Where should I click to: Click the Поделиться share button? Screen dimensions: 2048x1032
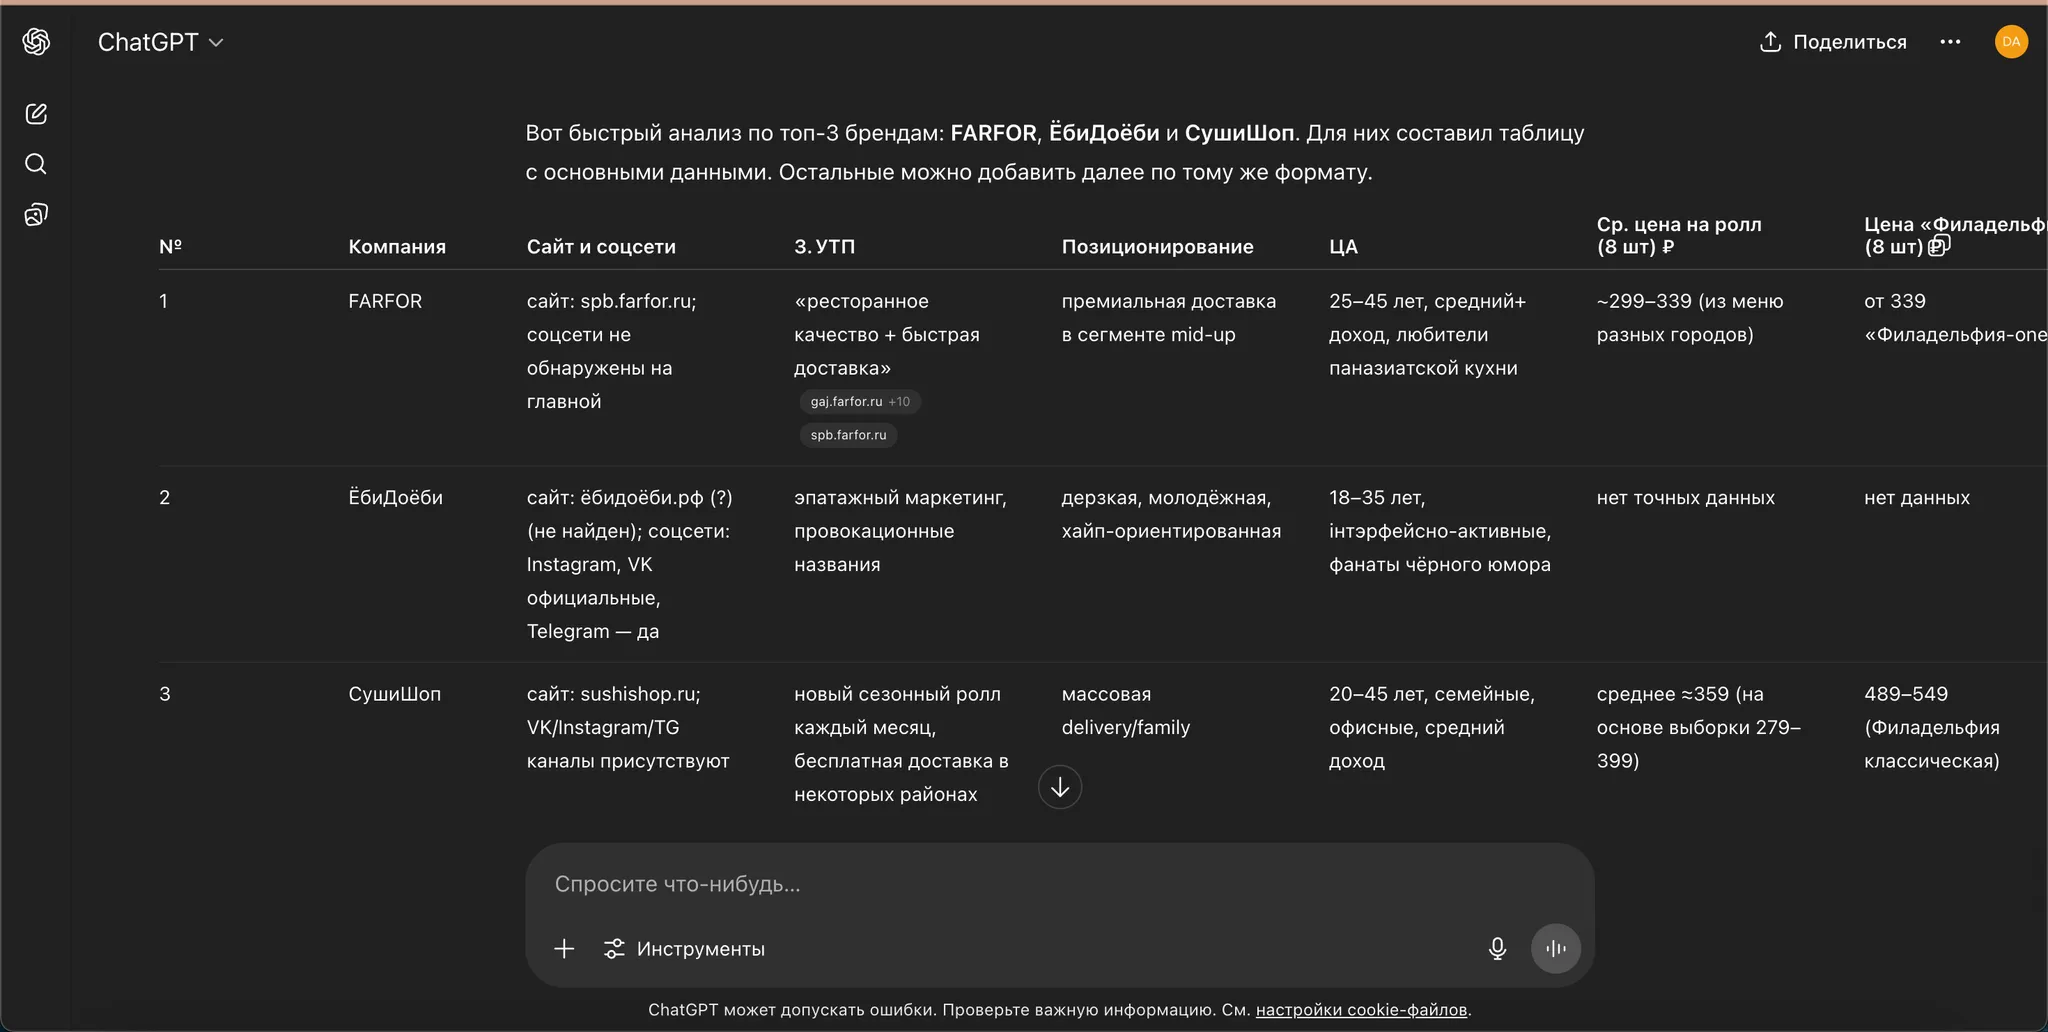pyautogui.click(x=1833, y=42)
